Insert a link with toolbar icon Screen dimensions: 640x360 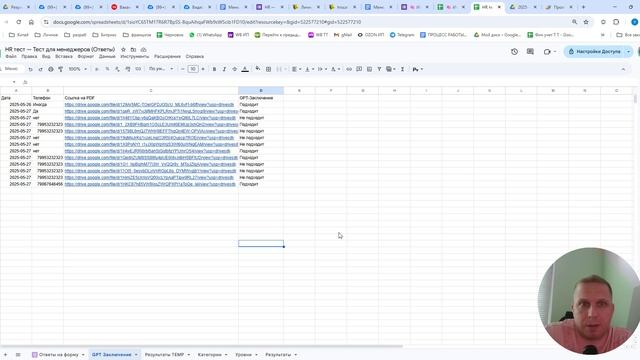(x=349, y=69)
